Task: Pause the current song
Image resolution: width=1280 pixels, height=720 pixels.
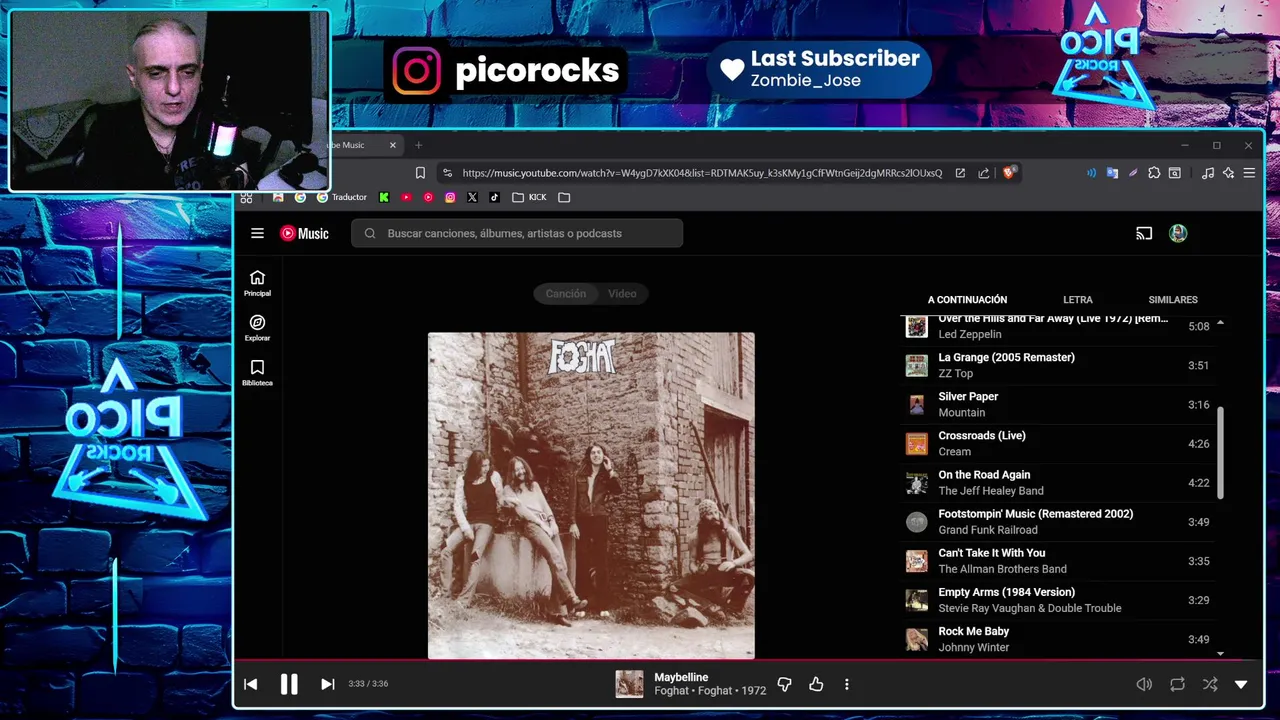Action: pos(289,684)
